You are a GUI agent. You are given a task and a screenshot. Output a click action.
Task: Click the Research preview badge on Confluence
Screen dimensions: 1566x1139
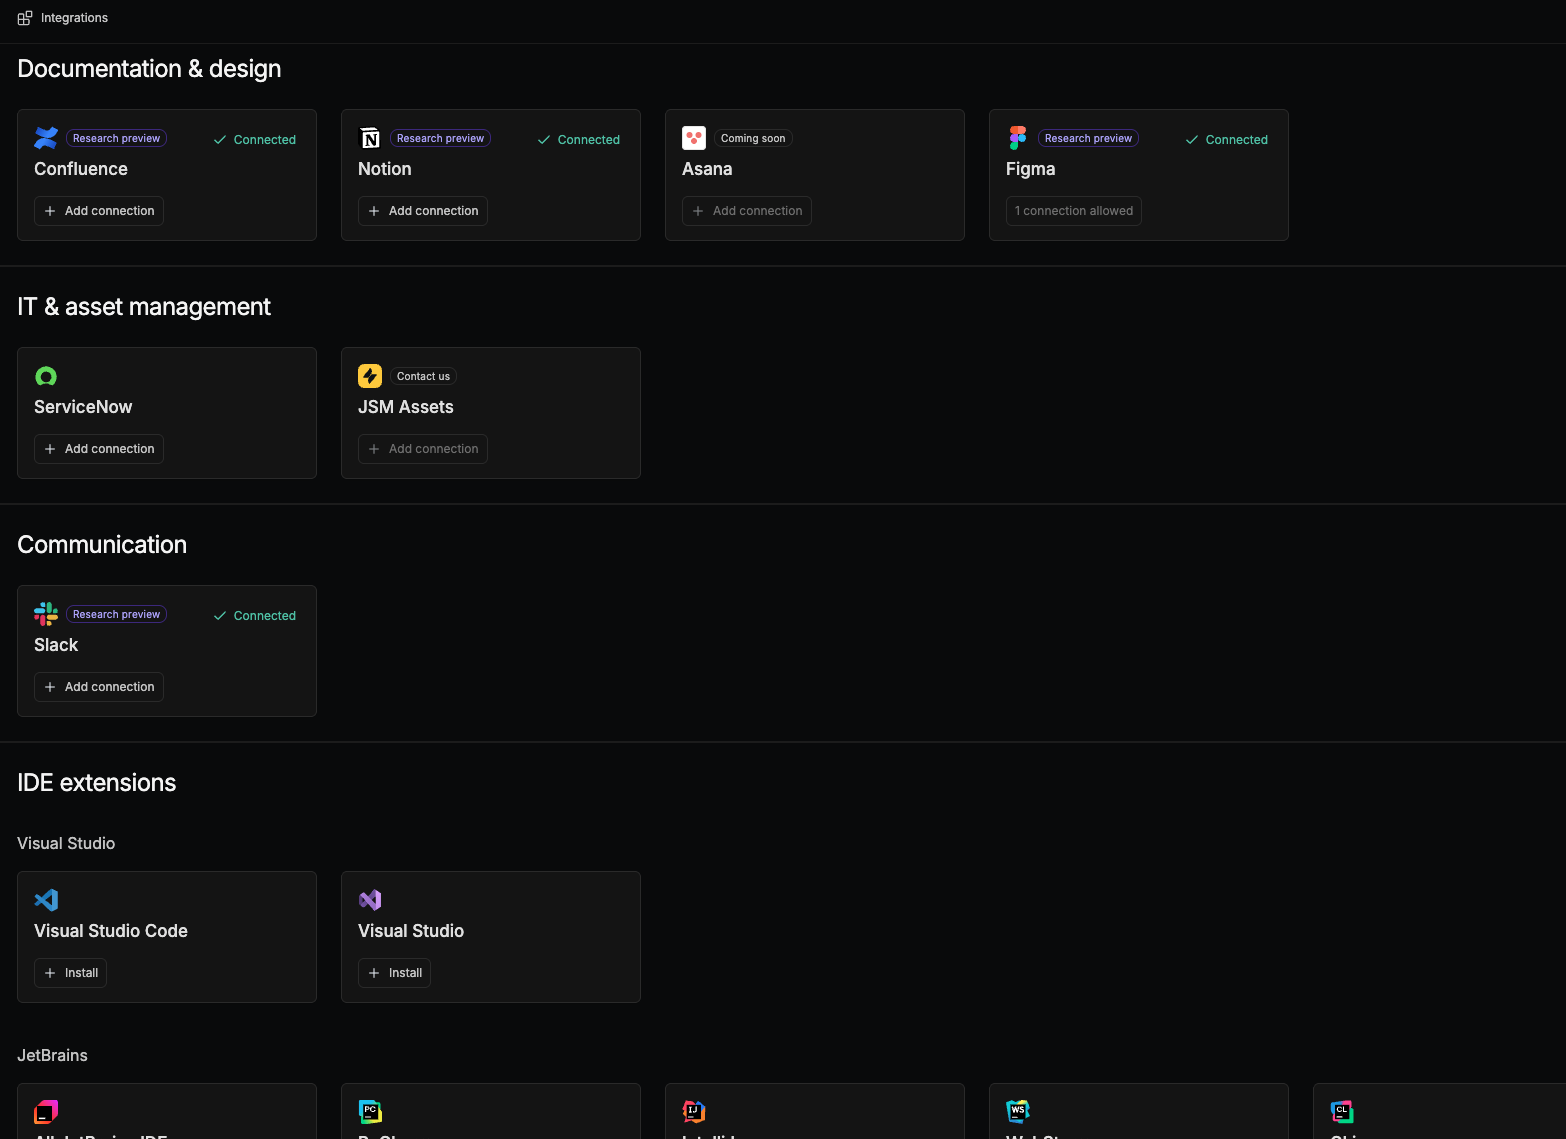click(x=116, y=138)
